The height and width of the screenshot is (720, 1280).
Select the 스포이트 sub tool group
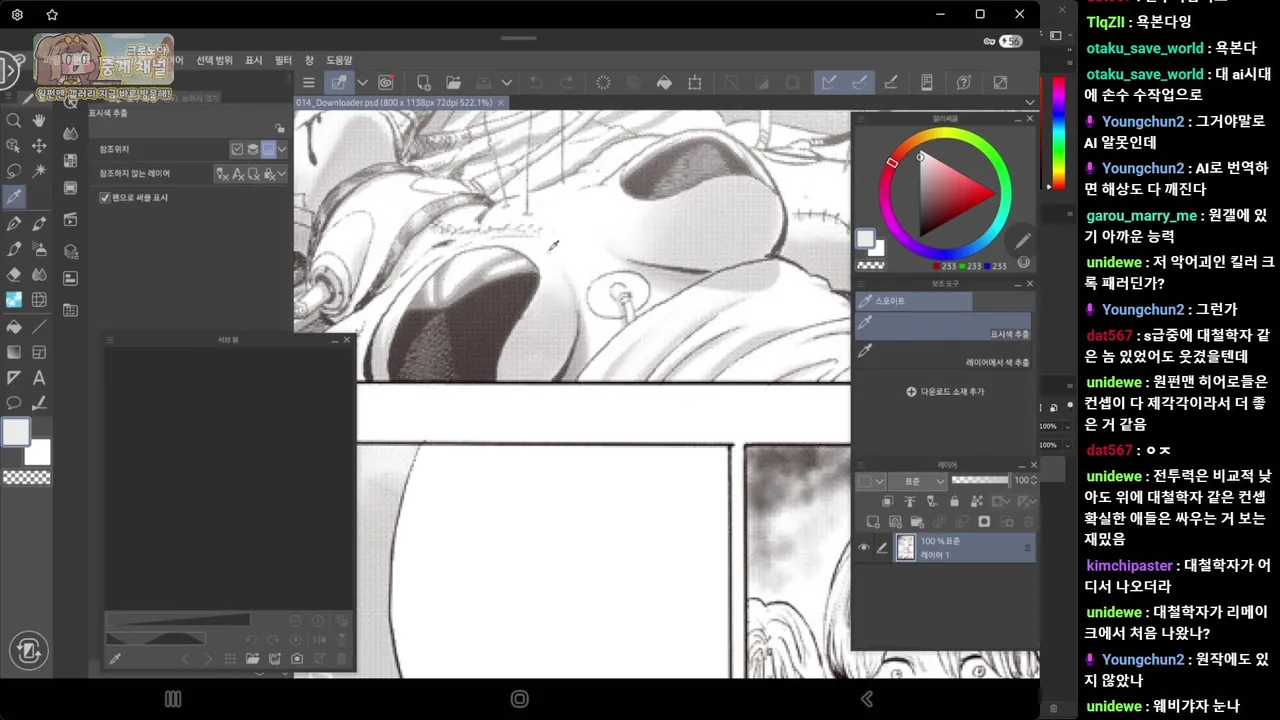[x=914, y=300]
